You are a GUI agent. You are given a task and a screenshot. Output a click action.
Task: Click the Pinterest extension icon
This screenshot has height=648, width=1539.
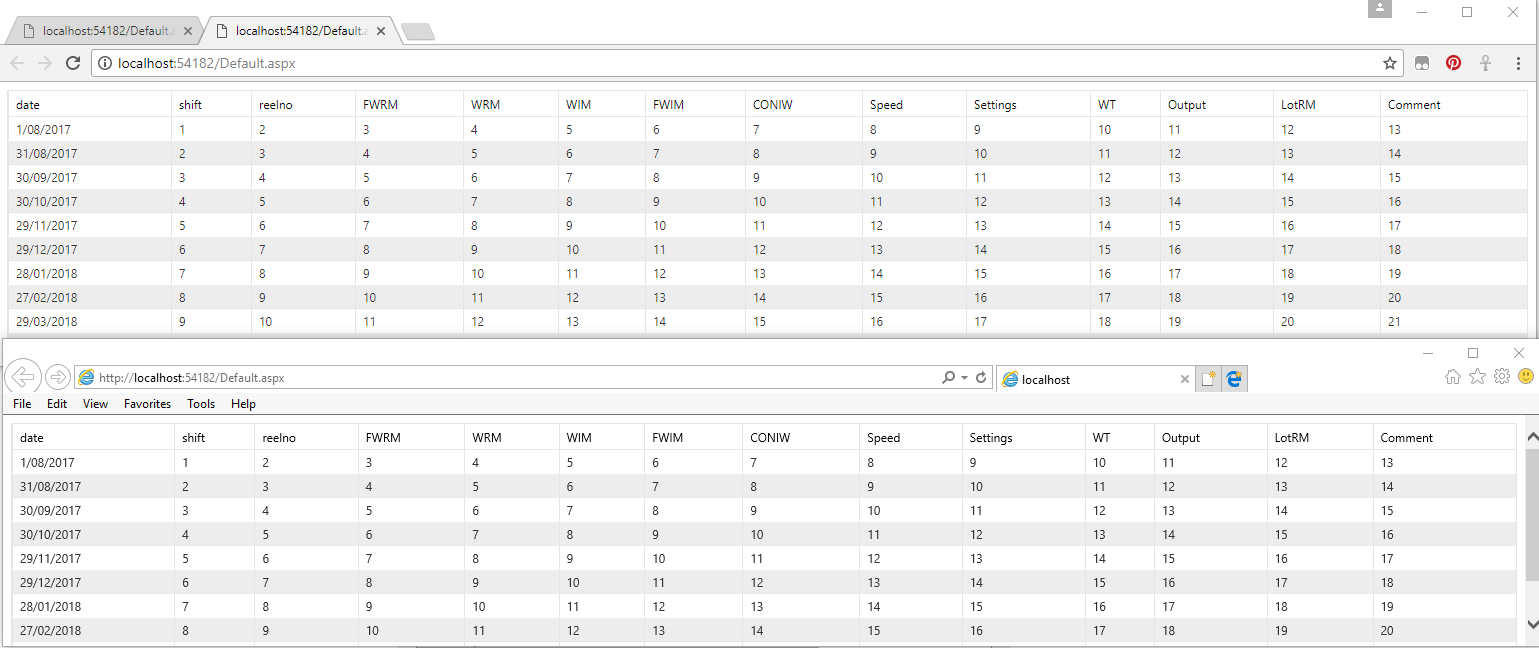pos(1453,63)
